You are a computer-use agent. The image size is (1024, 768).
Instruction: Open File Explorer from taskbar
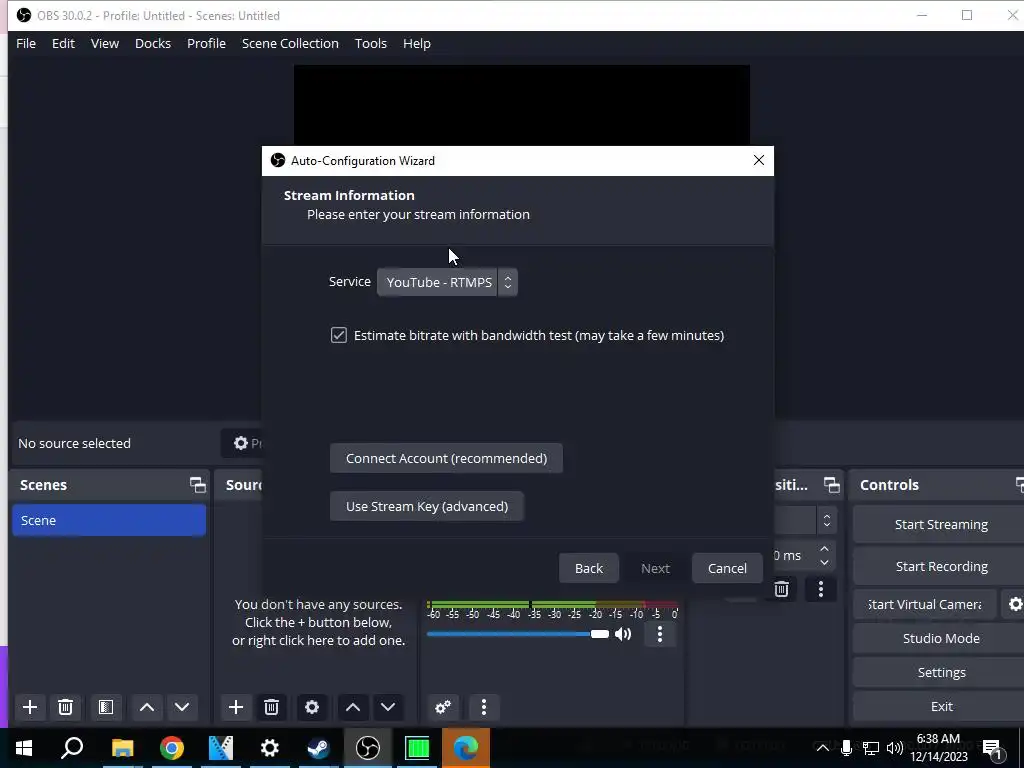point(122,748)
